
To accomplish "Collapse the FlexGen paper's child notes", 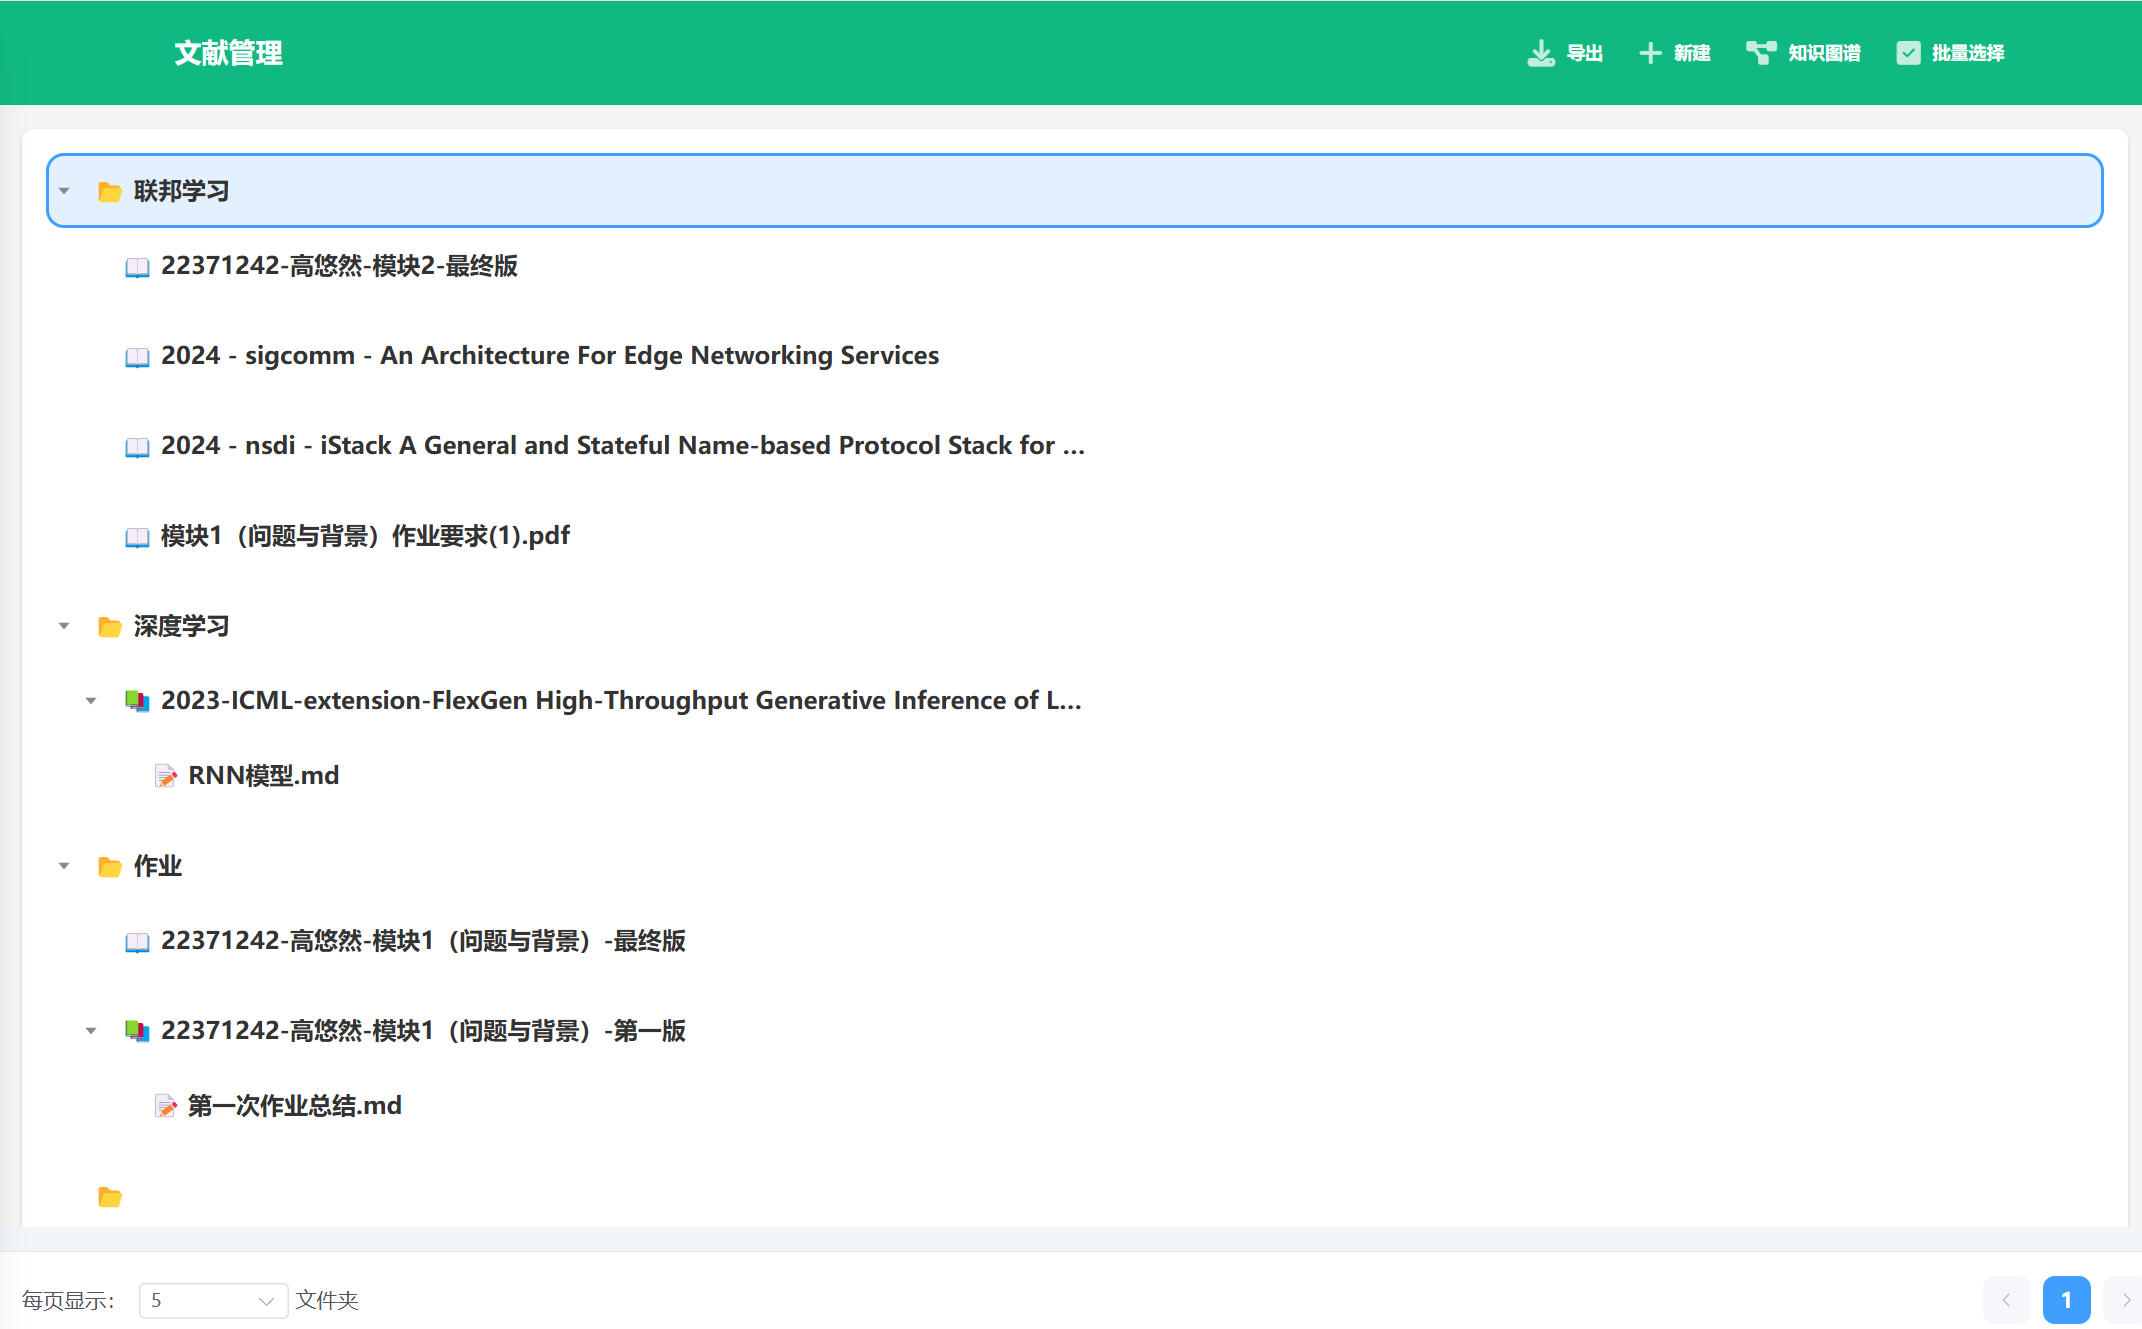I will tap(91, 701).
